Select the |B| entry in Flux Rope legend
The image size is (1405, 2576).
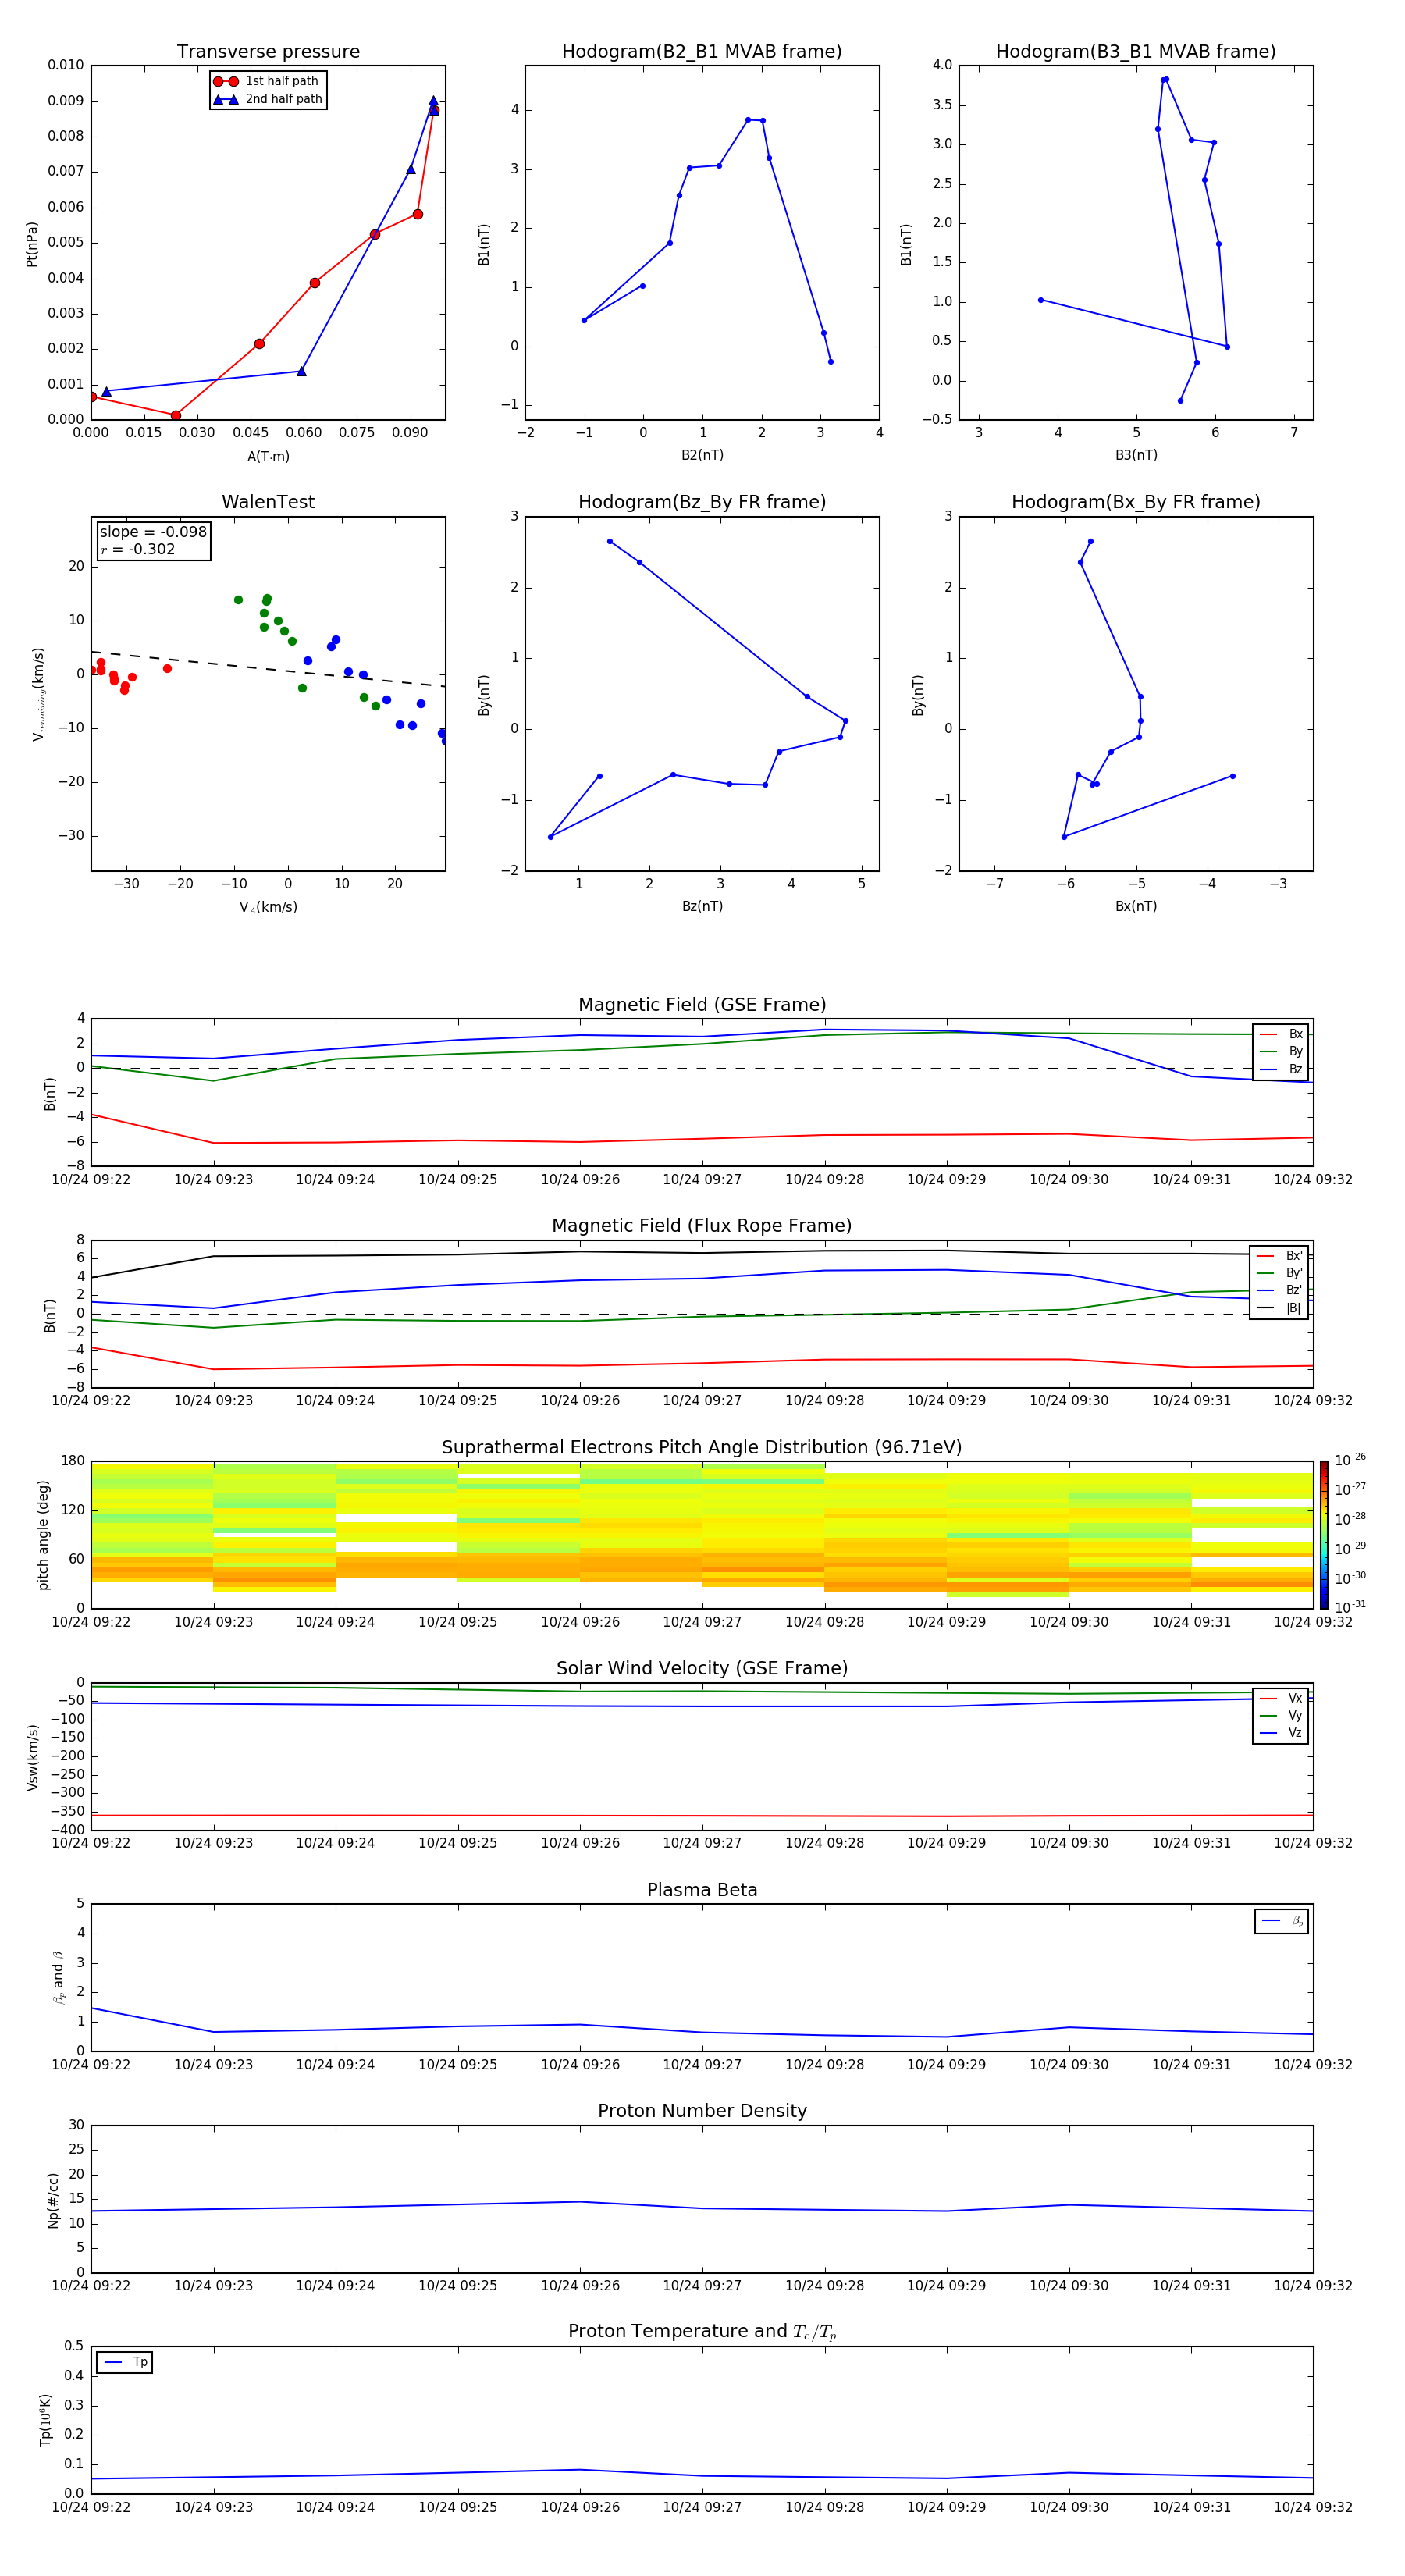[1280, 1308]
